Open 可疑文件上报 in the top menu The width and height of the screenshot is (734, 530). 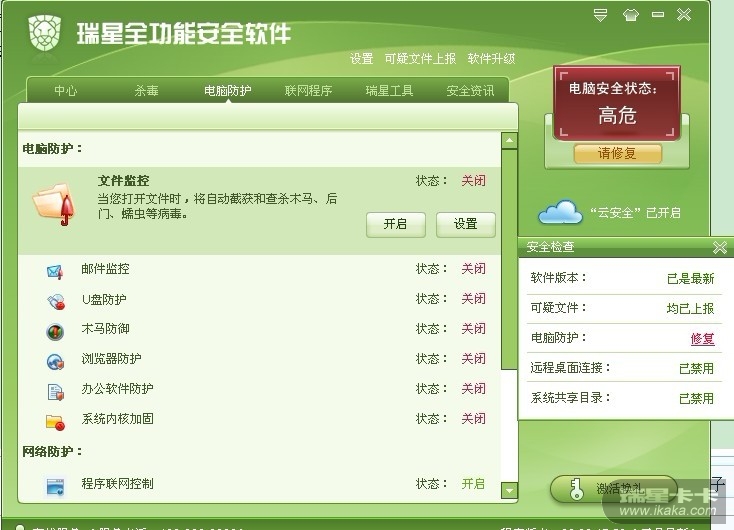click(420, 59)
